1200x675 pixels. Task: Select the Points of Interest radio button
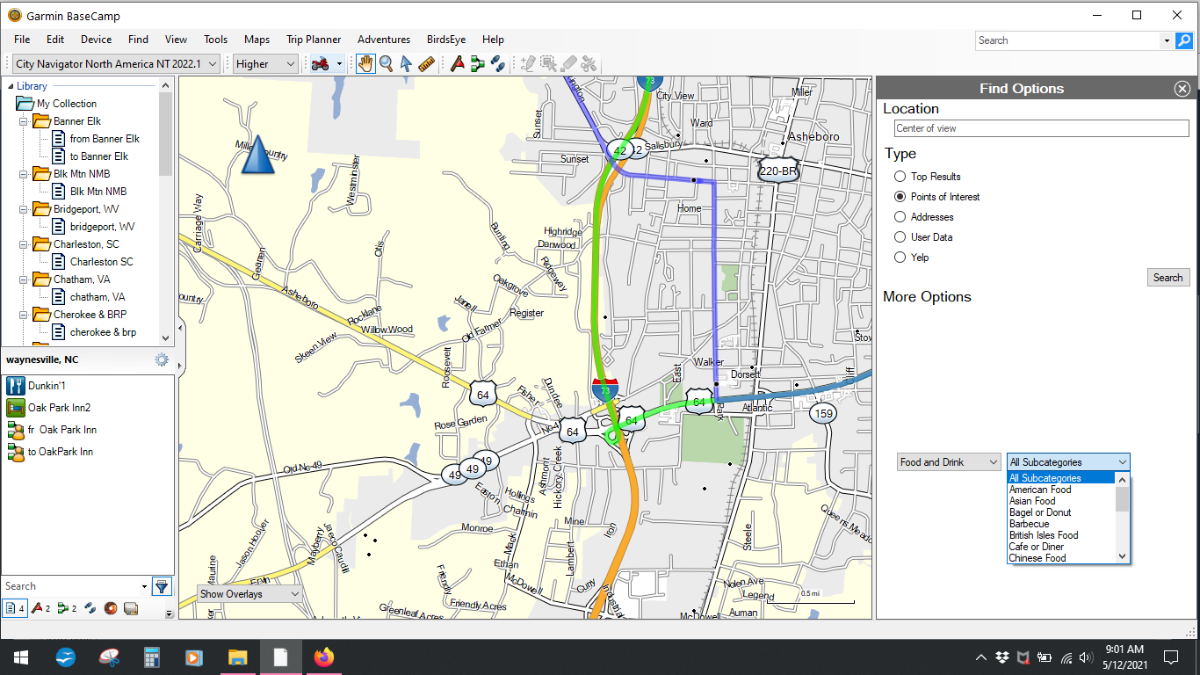point(900,197)
